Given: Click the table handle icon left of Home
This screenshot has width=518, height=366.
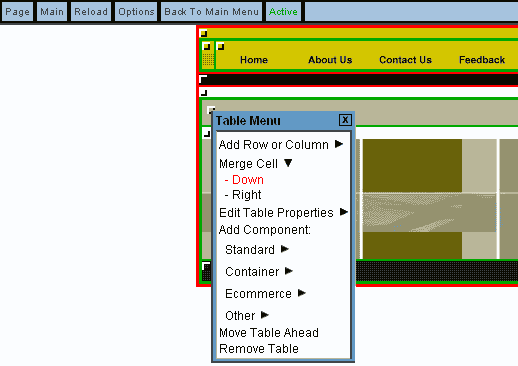Looking at the screenshot, I should tap(220, 46).
